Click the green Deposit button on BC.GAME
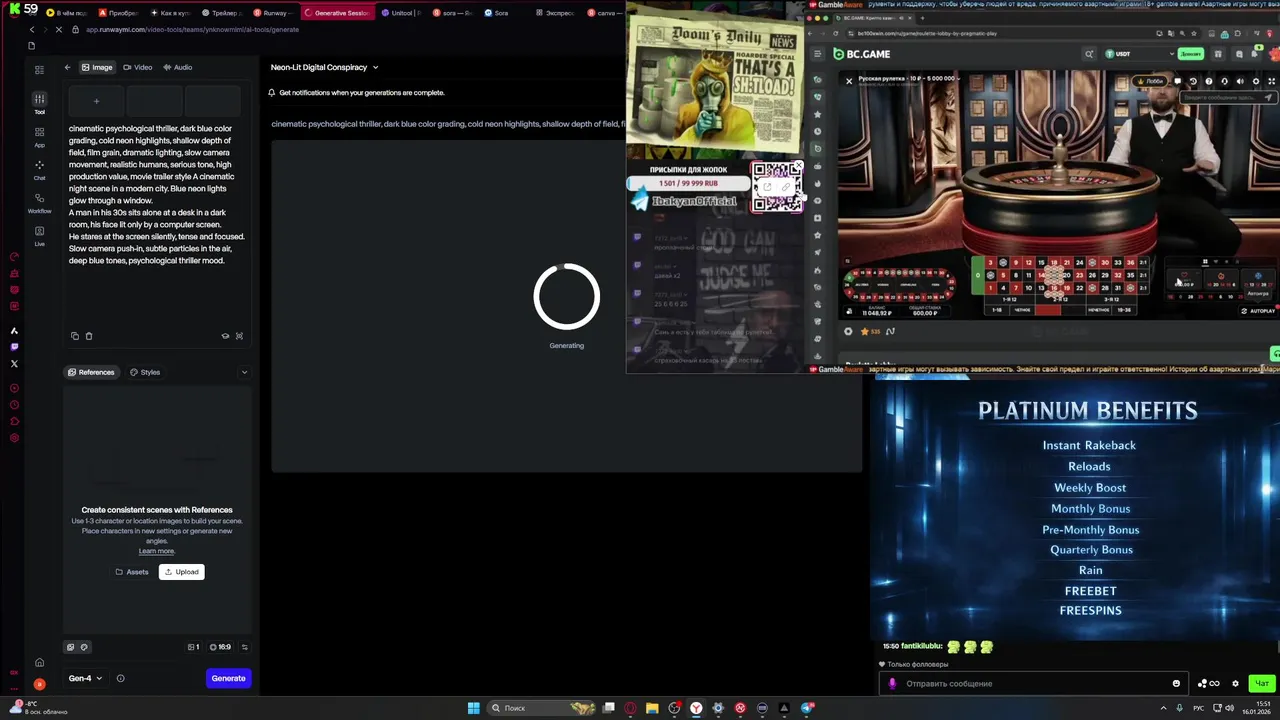The height and width of the screenshot is (720, 1280). 1190,54
